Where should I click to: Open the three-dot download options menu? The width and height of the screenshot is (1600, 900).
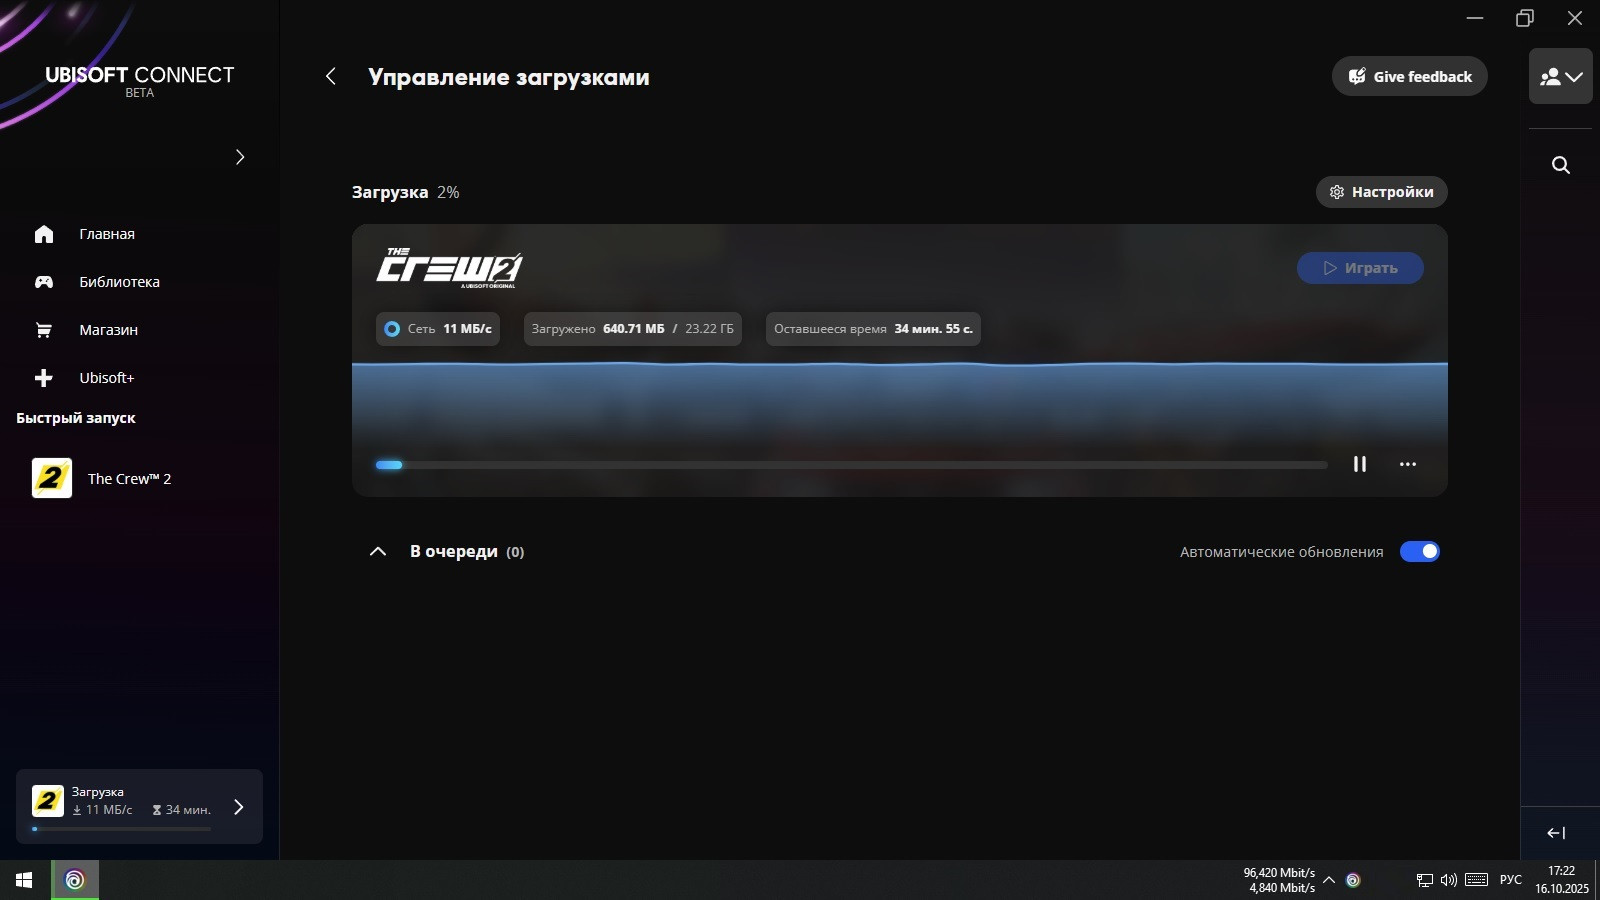coord(1408,464)
